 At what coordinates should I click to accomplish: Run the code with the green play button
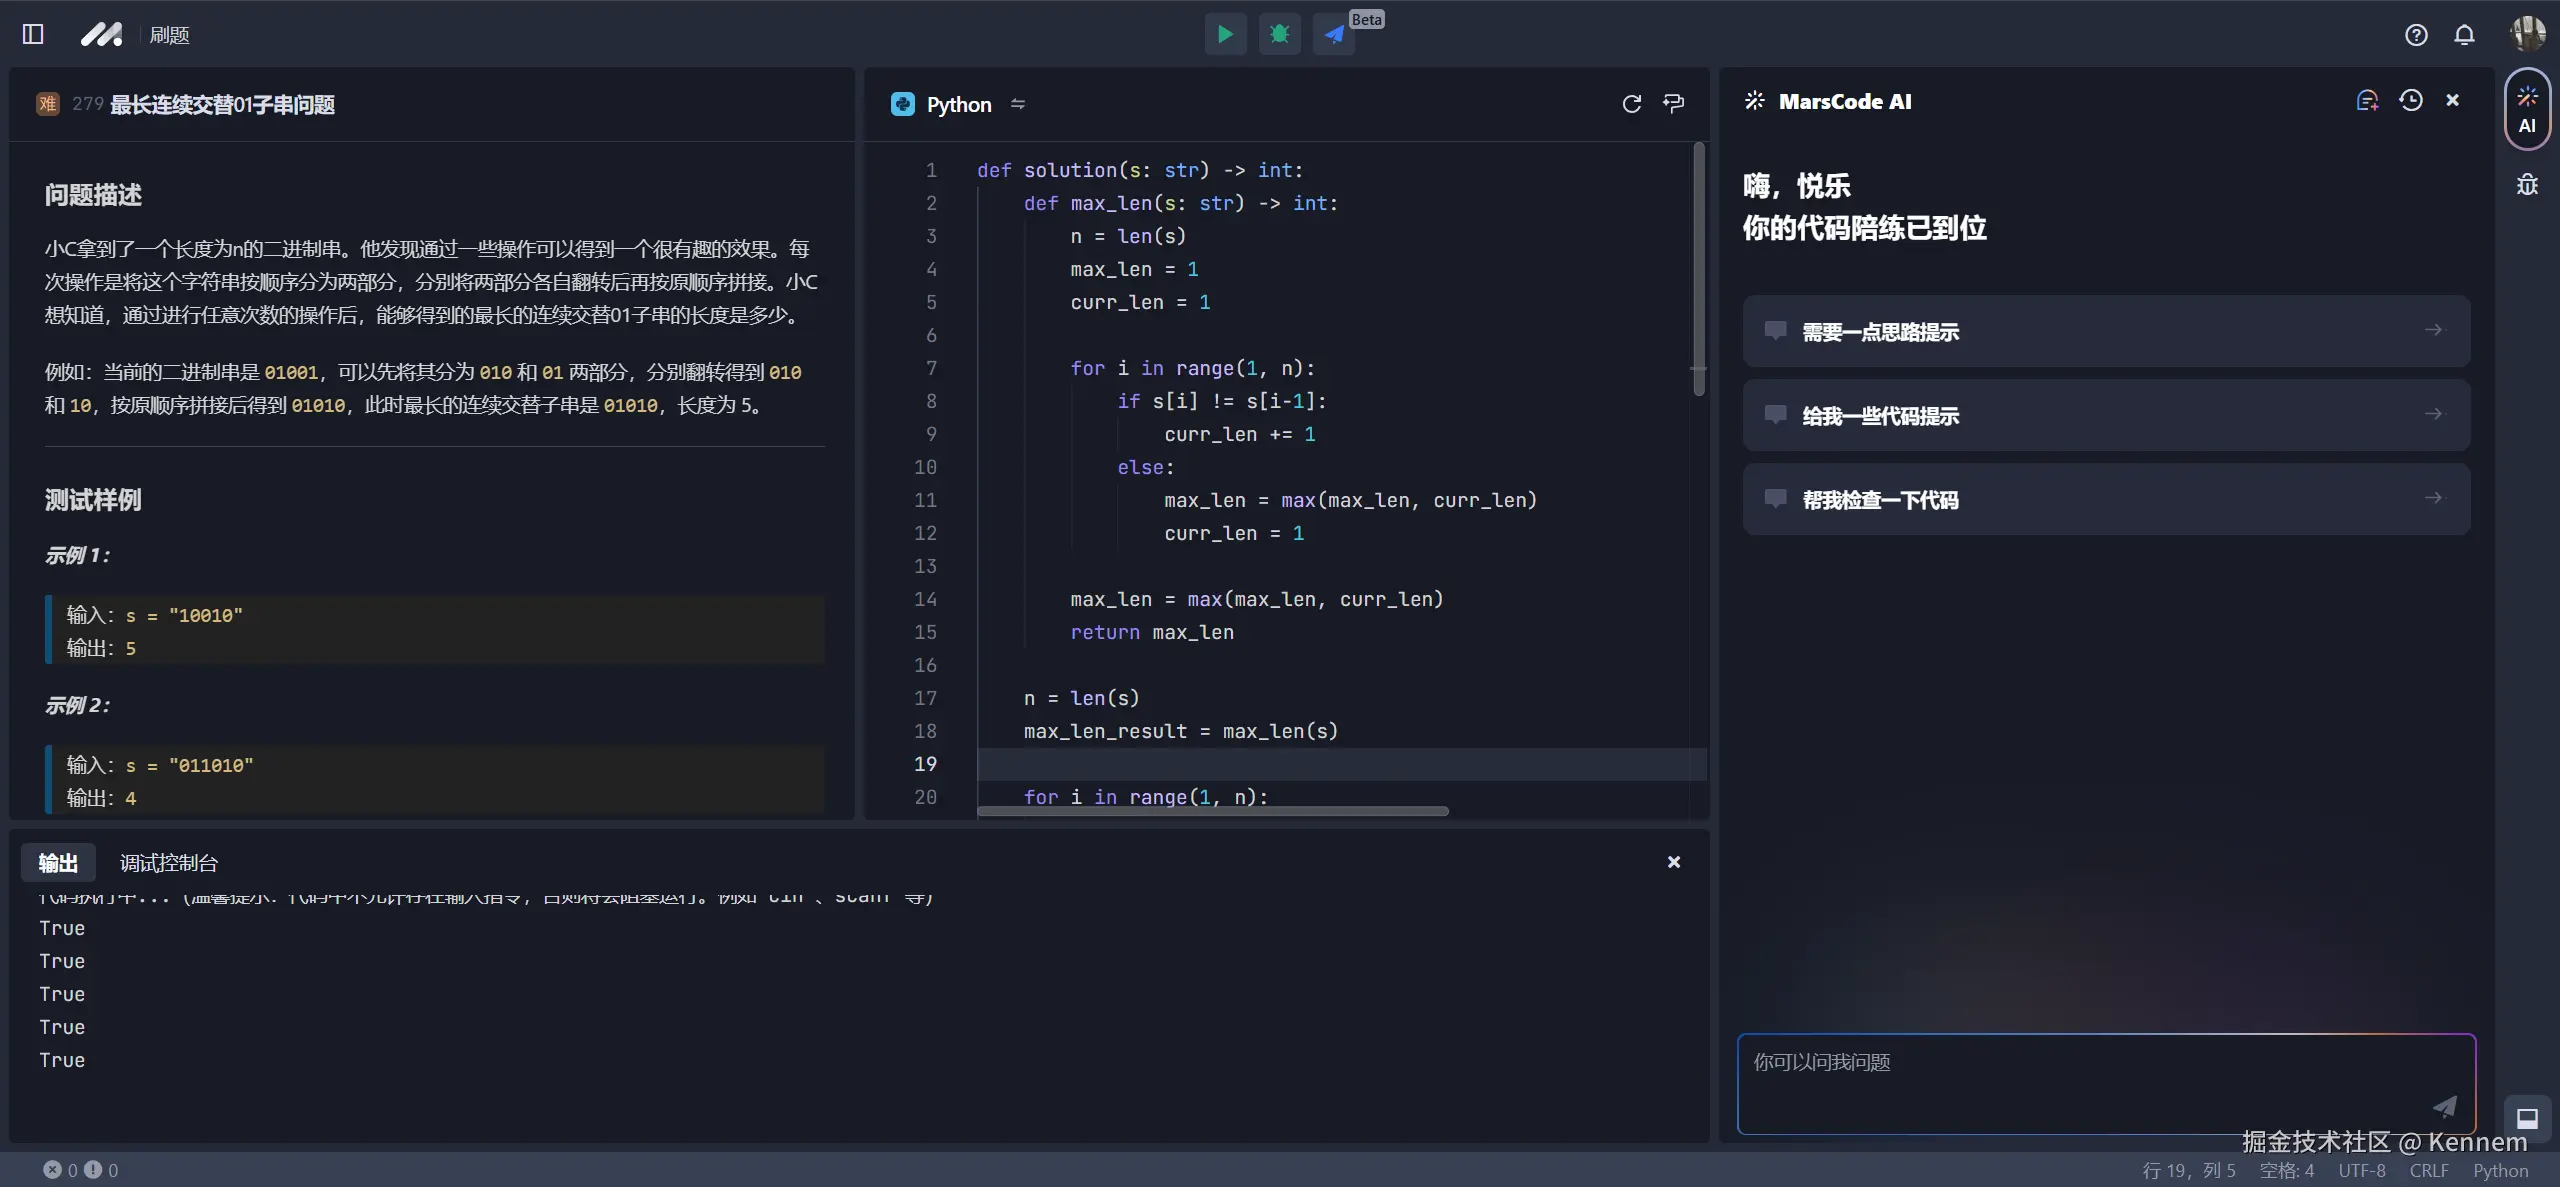tap(1225, 35)
